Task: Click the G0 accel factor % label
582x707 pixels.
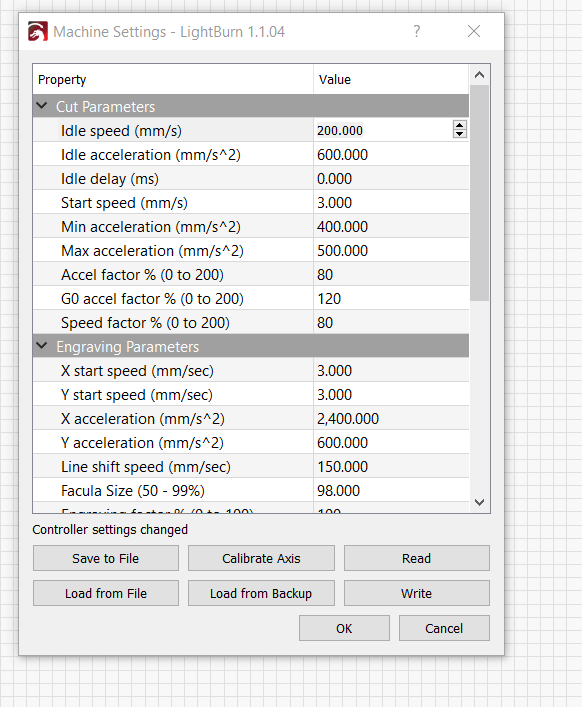Action: click(152, 298)
